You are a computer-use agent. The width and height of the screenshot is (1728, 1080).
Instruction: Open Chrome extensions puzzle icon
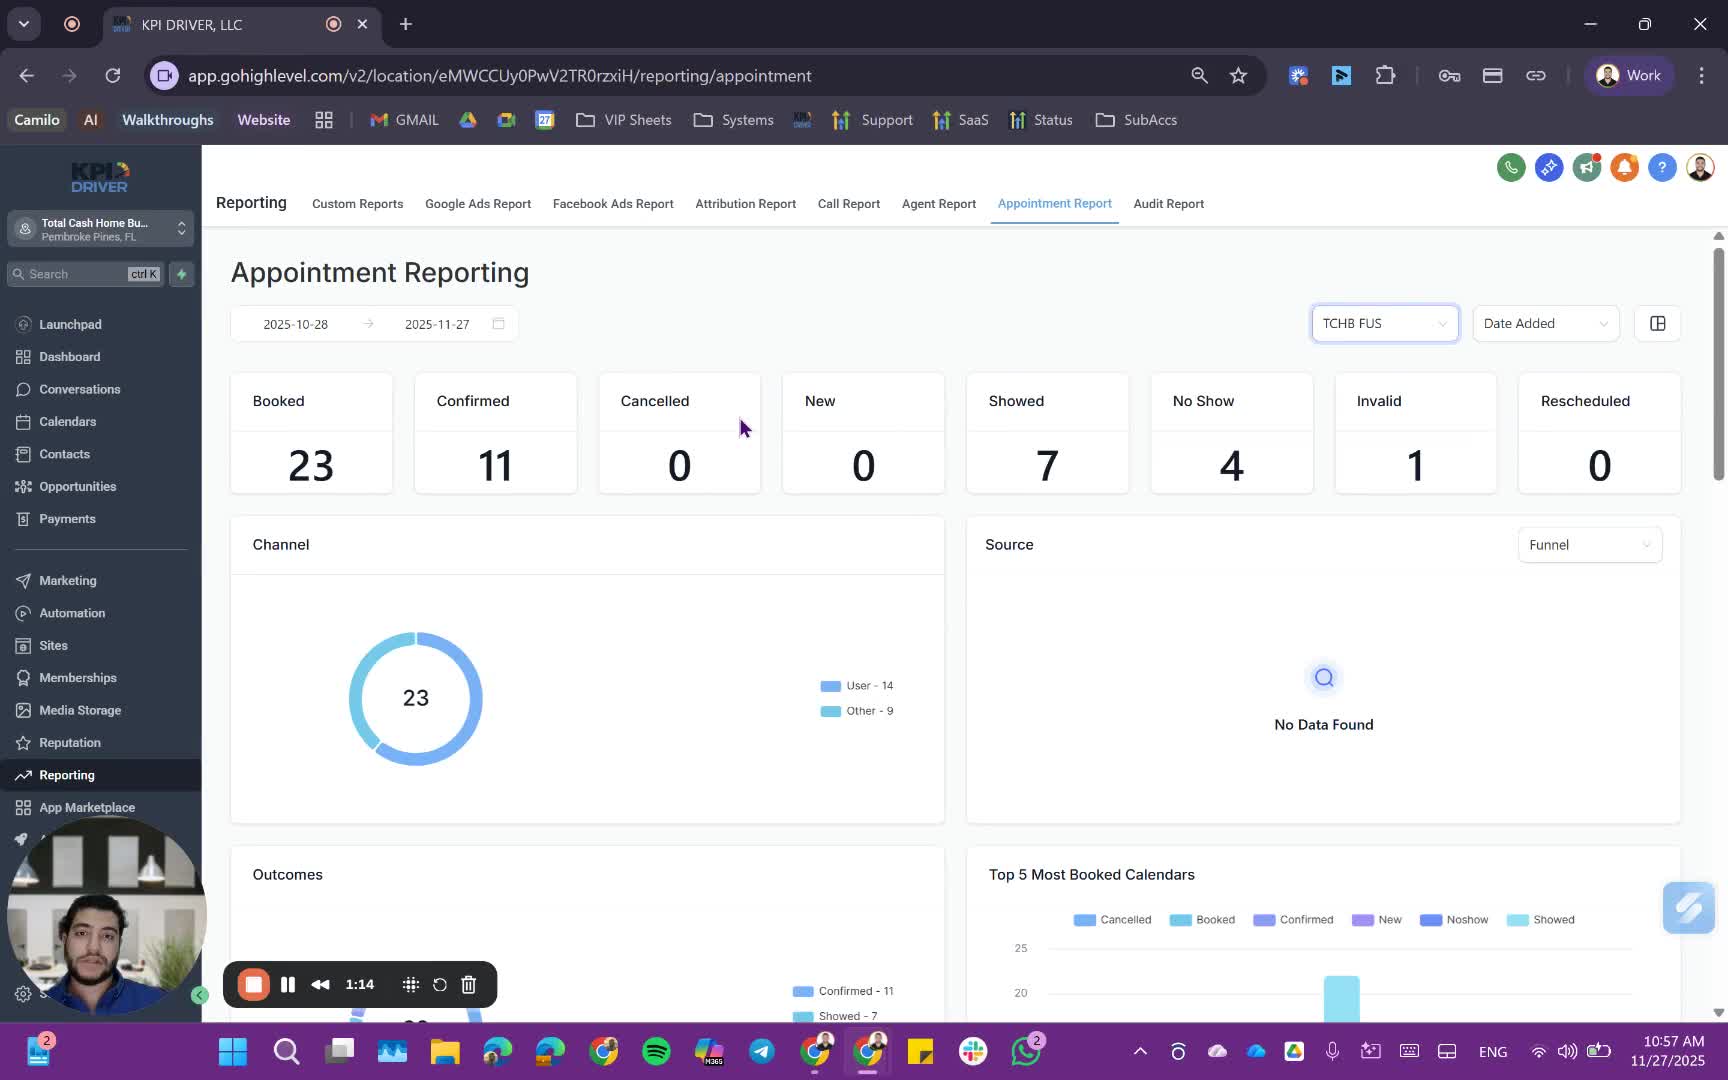point(1385,76)
